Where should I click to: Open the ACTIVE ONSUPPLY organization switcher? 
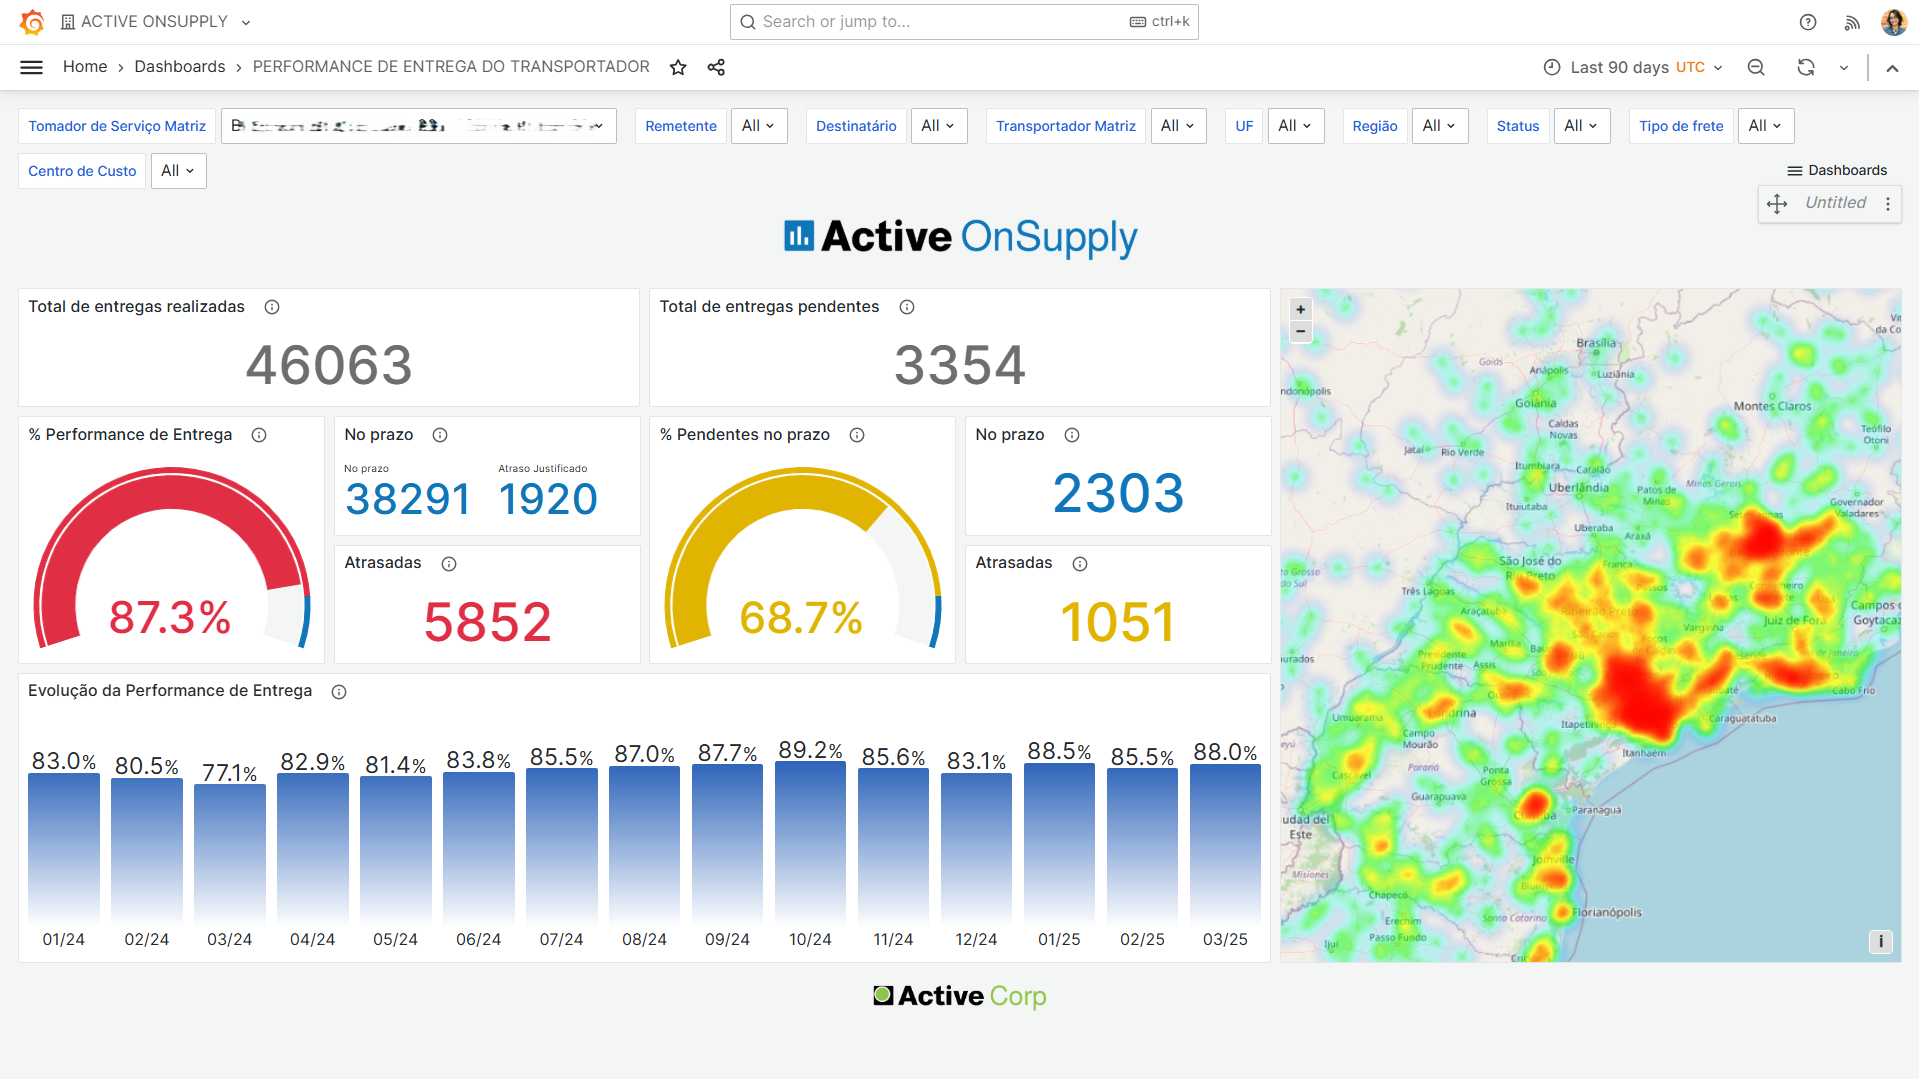pos(156,22)
